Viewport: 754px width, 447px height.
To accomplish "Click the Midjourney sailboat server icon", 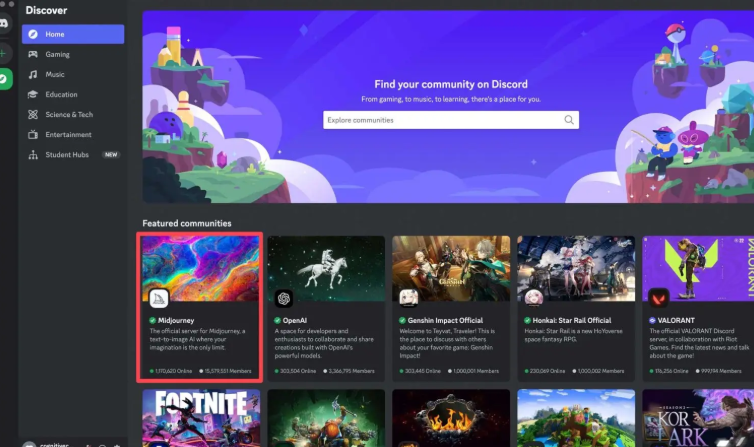I will [x=159, y=298].
